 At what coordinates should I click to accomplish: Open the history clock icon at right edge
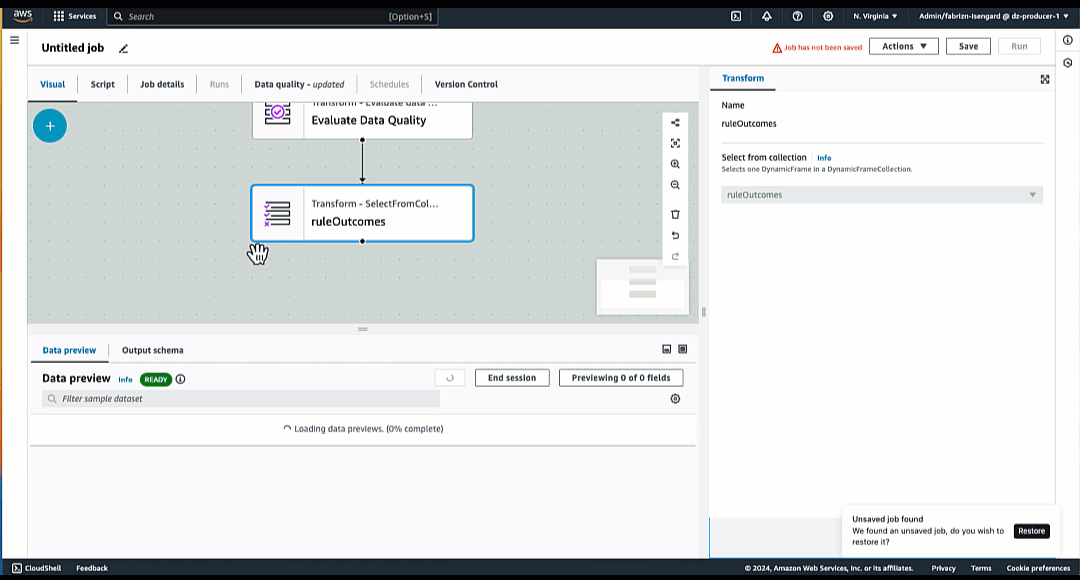tap(1068, 63)
